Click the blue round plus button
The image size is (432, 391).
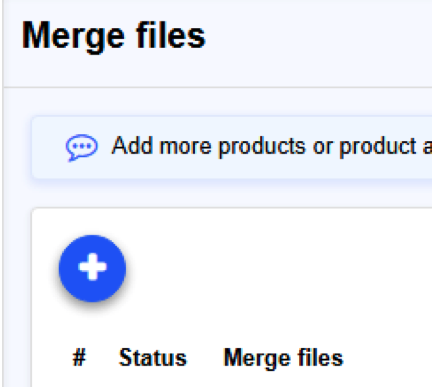92,268
